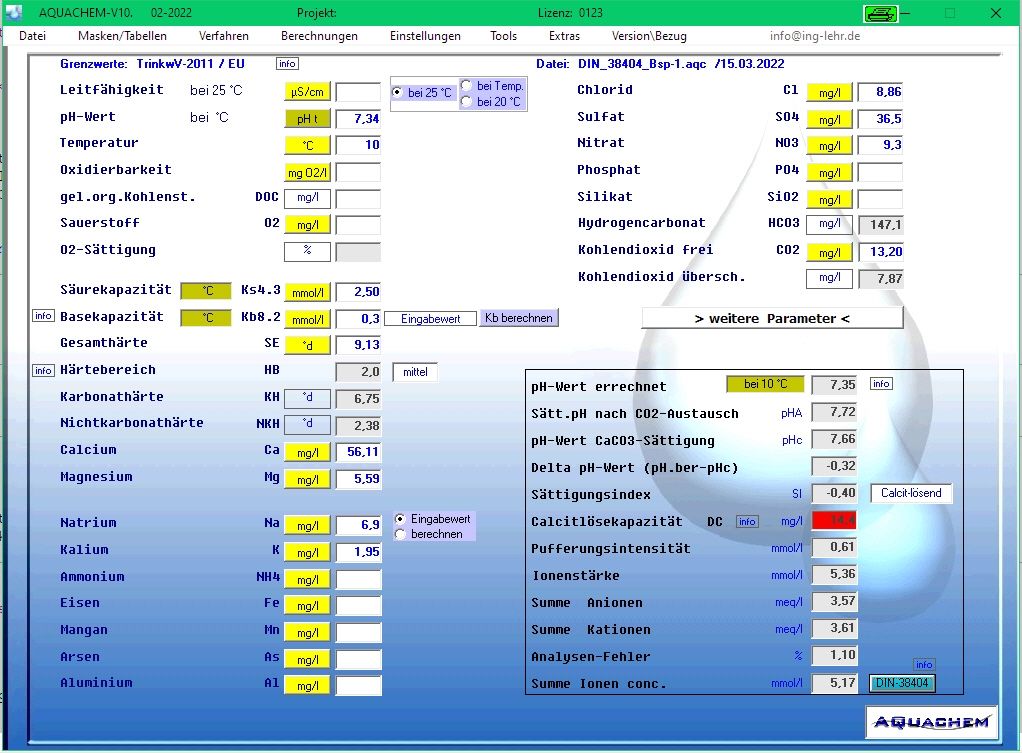The width and height of the screenshot is (1022, 753).
Task: Click the °C unit button for Temperatur
Action: pos(307,145)
